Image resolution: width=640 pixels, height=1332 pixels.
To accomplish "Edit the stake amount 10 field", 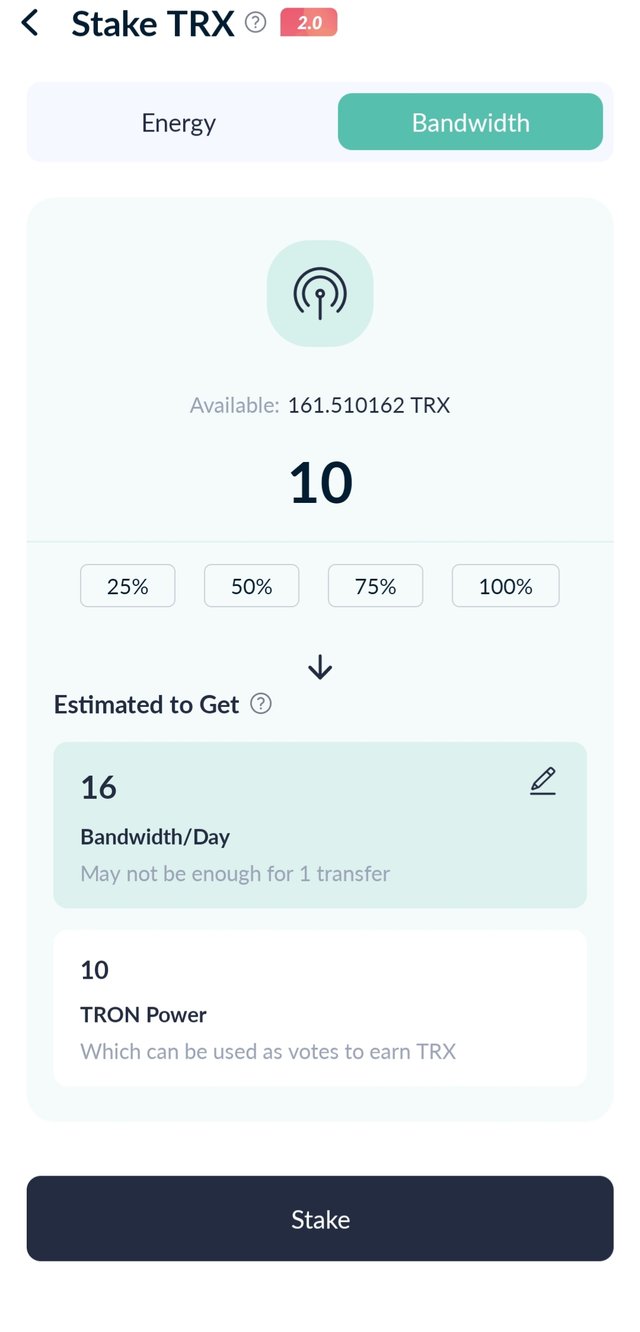I will pos(320,482).
